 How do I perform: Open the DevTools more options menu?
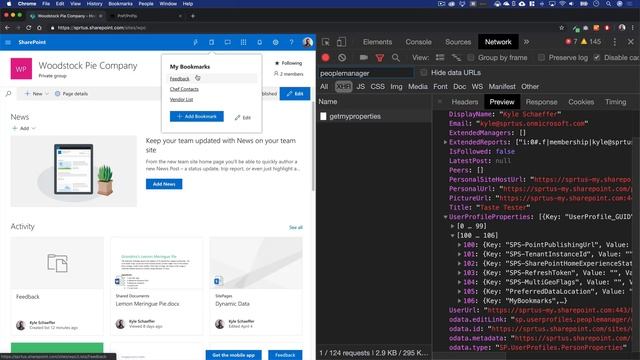click(615, 42)
